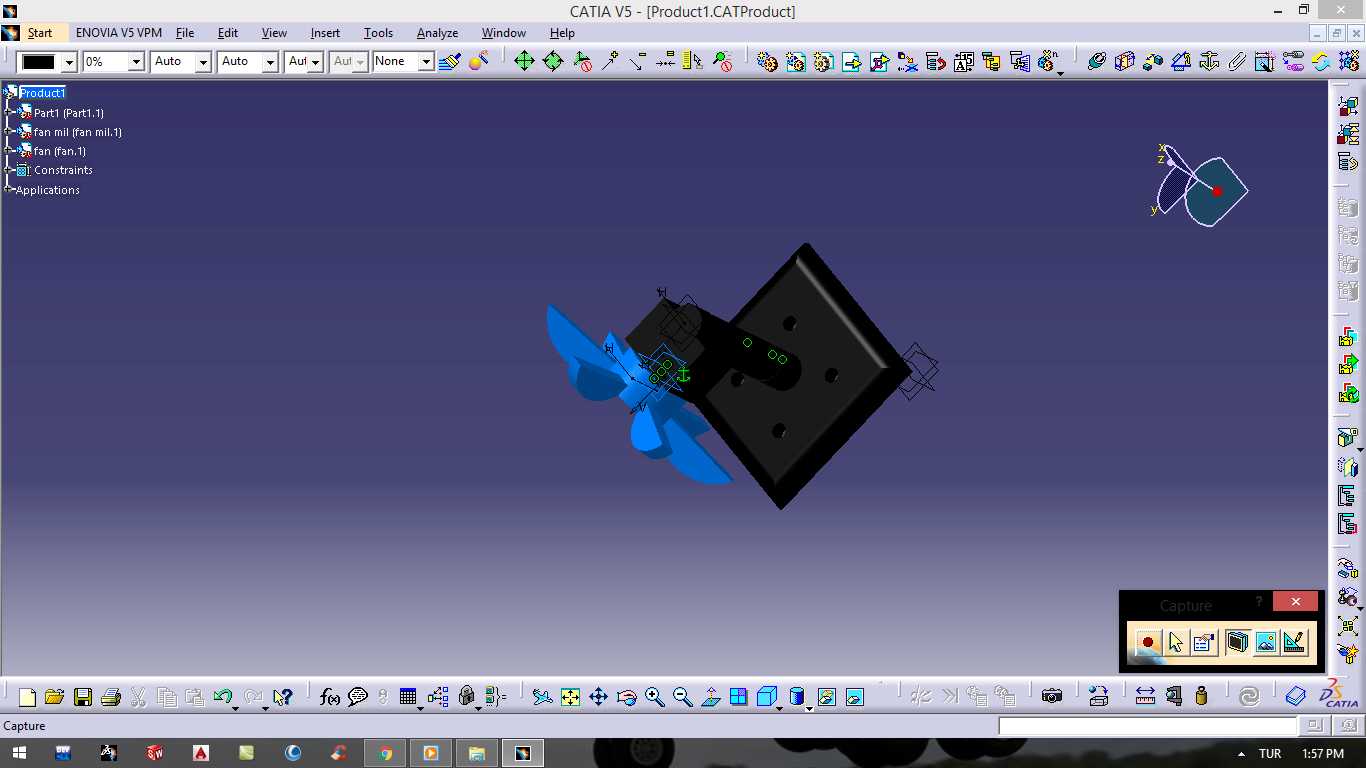This screenshot has height=768, width=1366.
Task: Click the Undo arrow icon
Action: (223, 697)
